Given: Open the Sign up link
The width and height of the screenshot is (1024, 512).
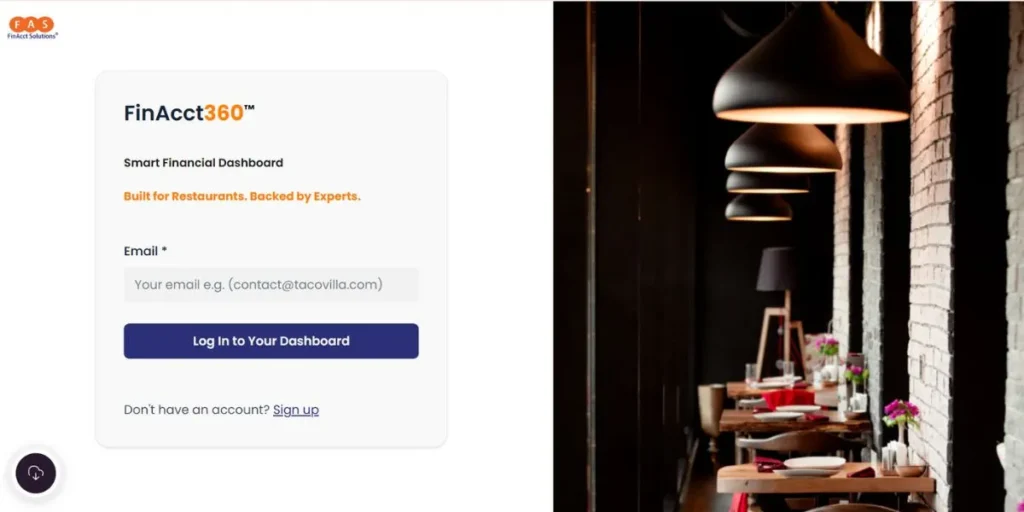Looking at the screenshot, I should [x=296, y=410].
